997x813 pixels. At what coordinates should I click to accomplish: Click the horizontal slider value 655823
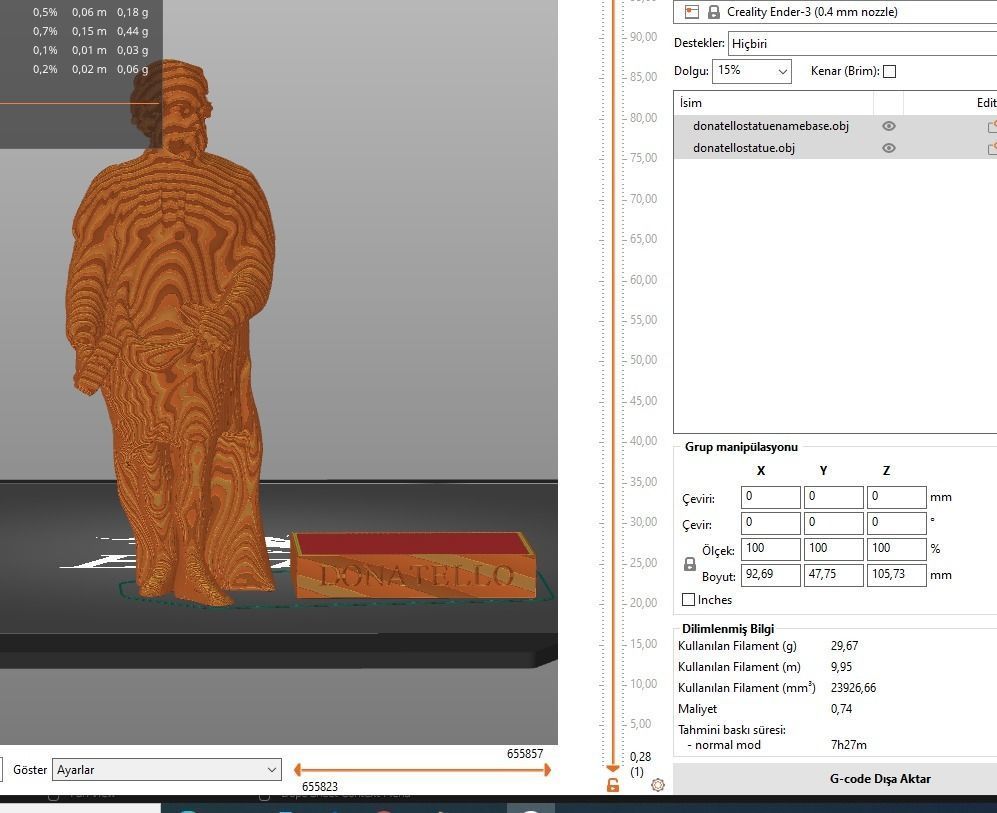coord(320,786)
